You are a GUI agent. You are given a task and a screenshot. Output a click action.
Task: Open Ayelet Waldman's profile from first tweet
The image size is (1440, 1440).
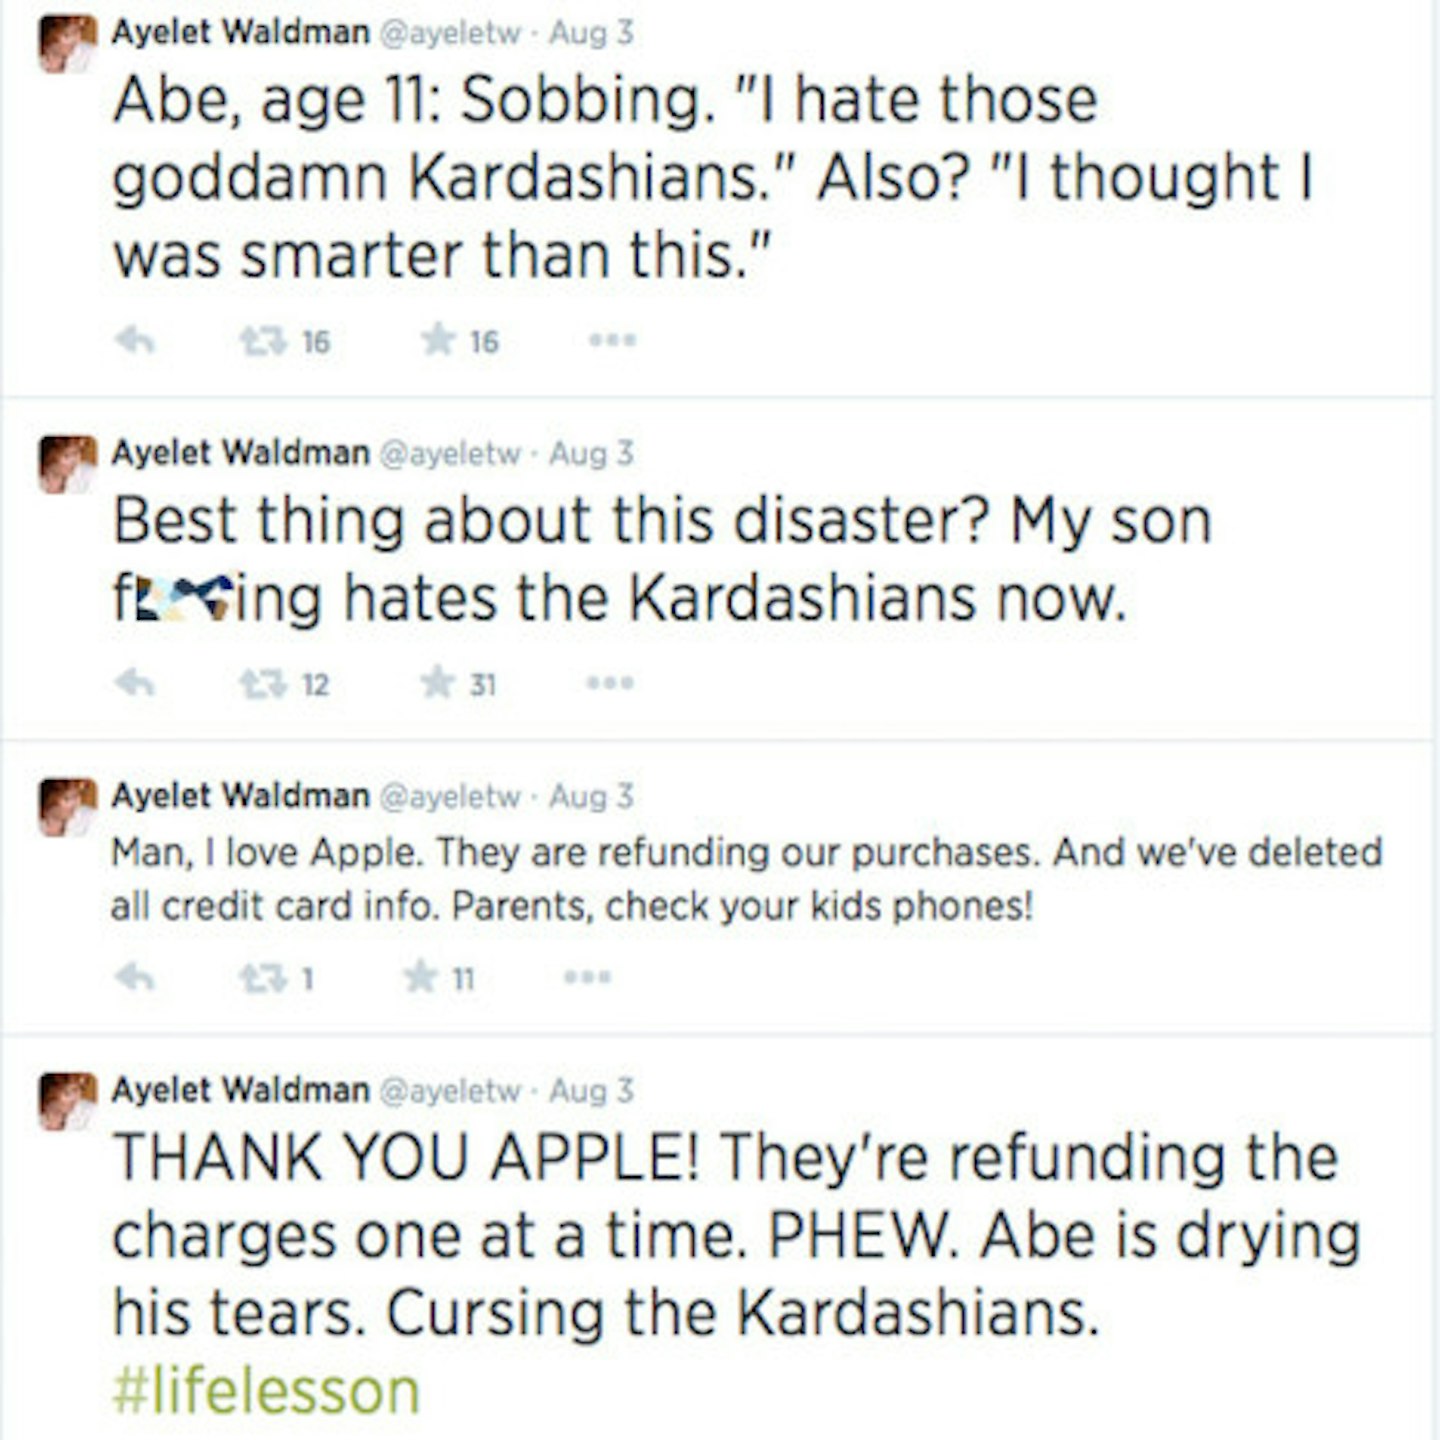coord(240,33)
